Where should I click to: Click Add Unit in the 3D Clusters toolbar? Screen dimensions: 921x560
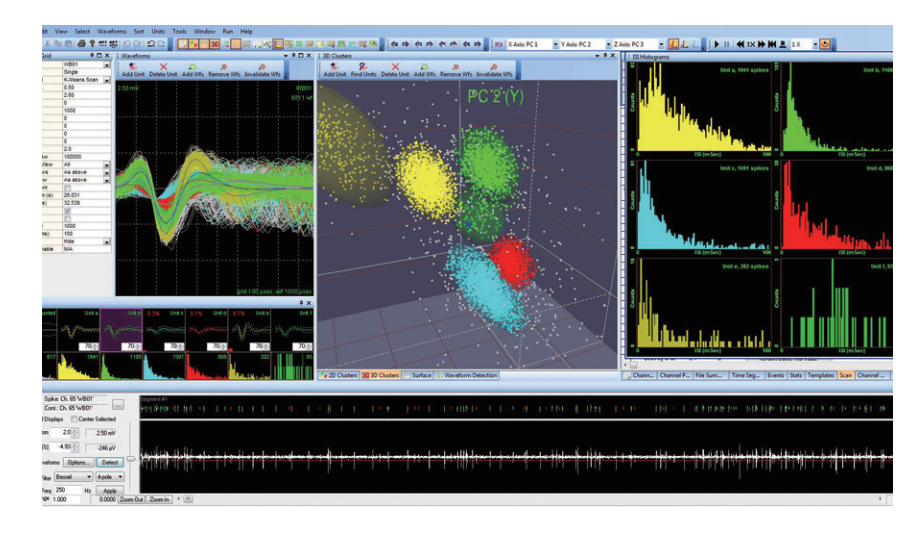point(334,71)
